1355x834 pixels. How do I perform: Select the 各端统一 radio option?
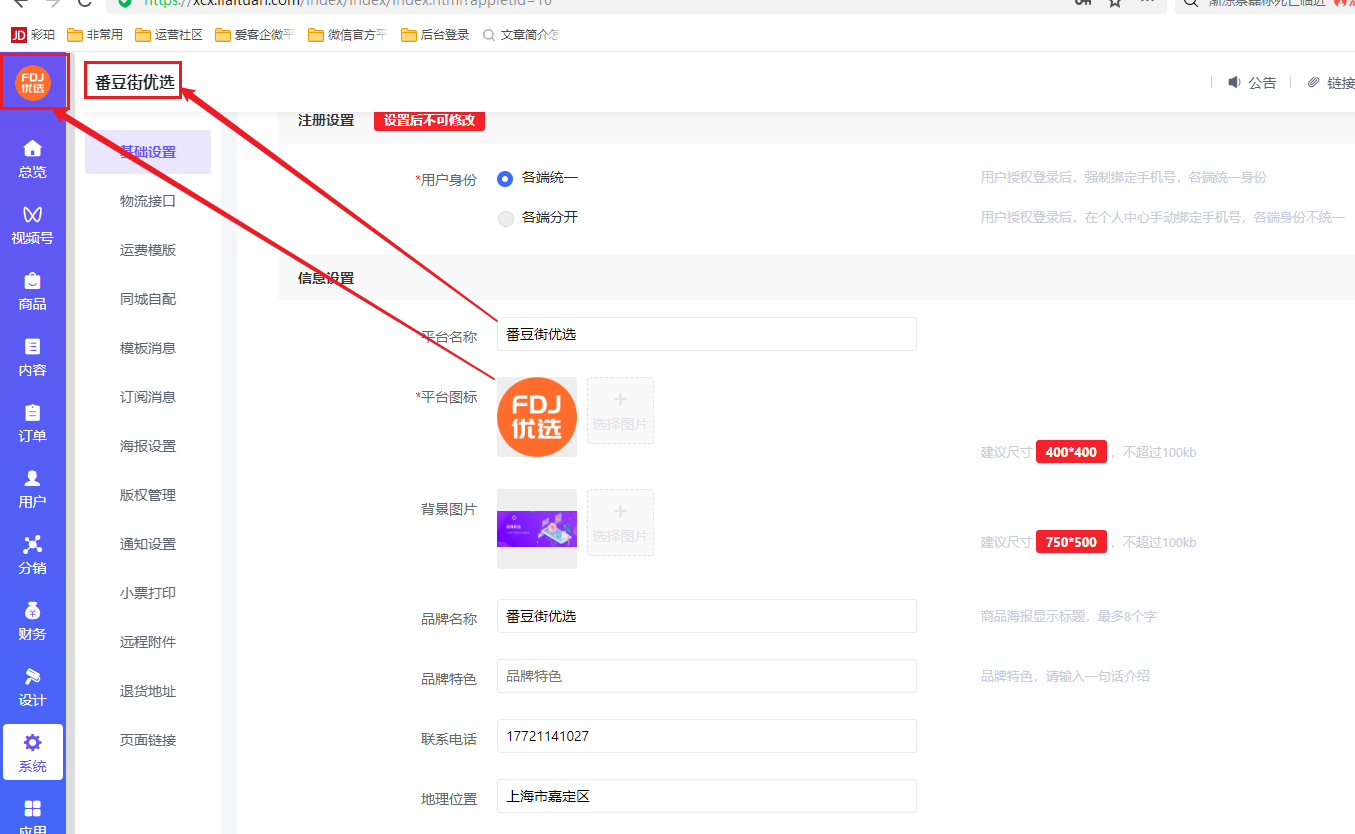pos(506,179)
